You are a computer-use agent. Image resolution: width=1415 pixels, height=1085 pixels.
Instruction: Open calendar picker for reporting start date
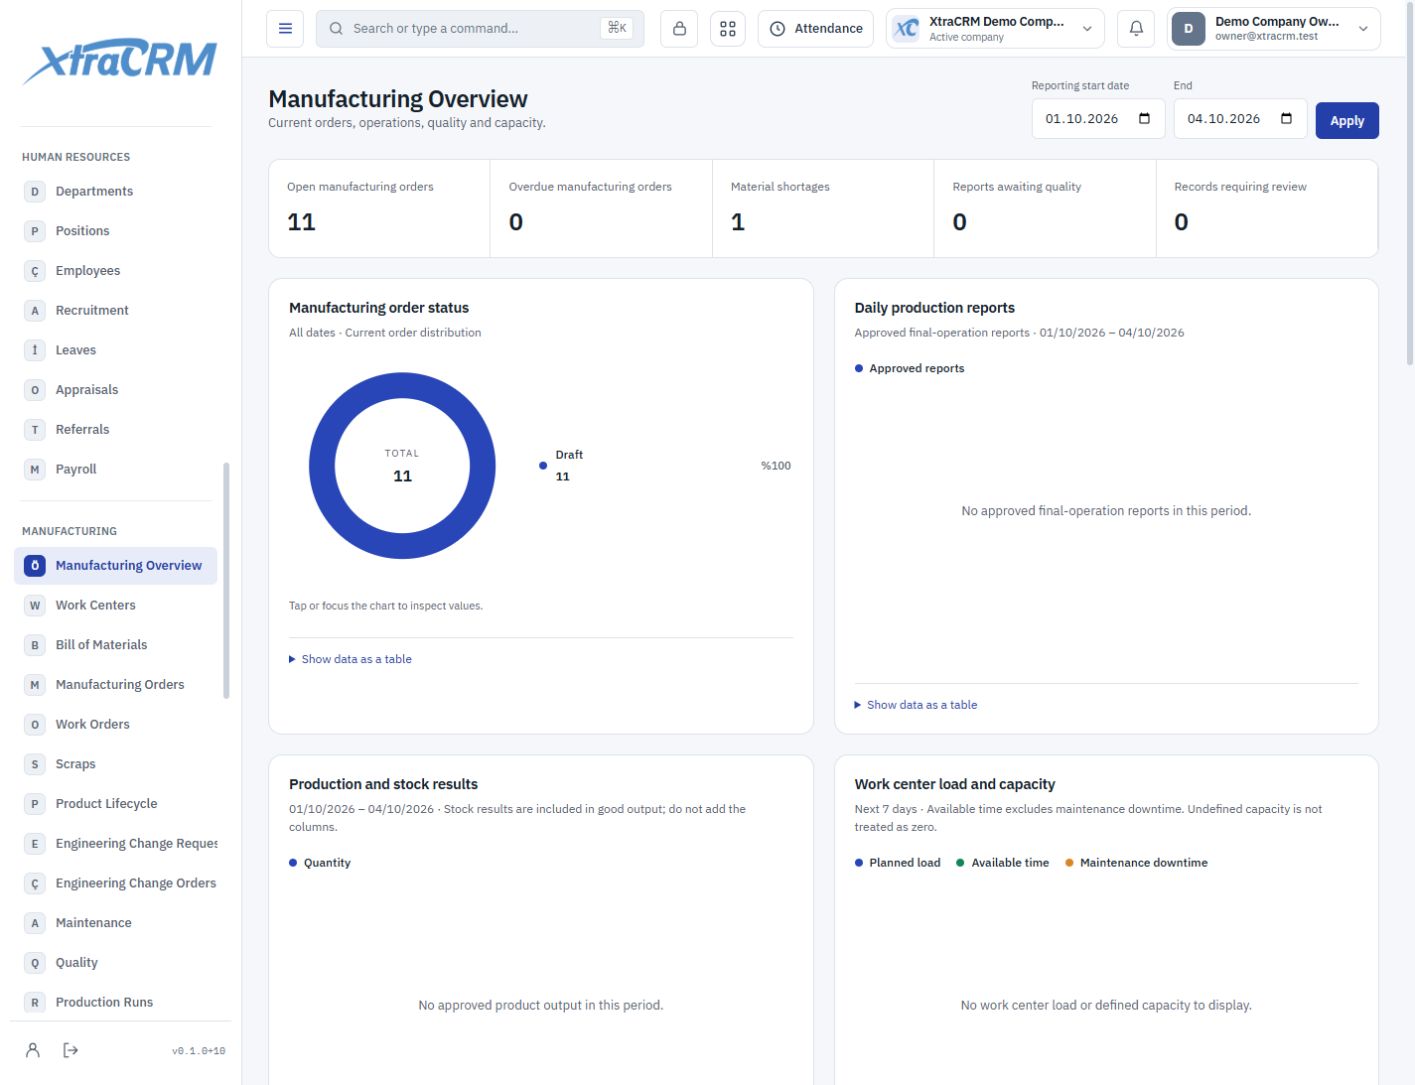[x=1145, y=119]
